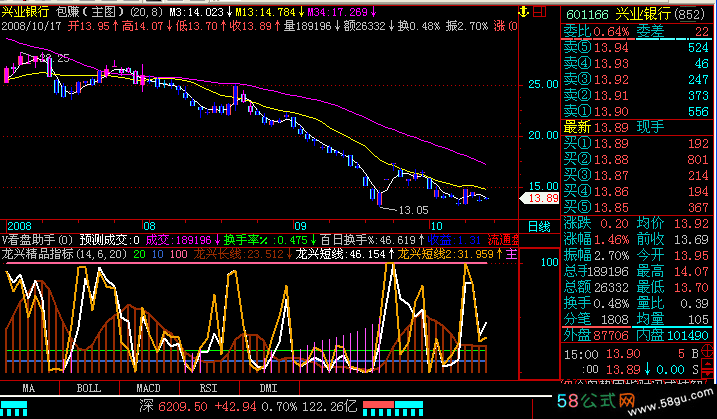
Task: Select the 买③ 13.87 order row
Action: point(636,176)
